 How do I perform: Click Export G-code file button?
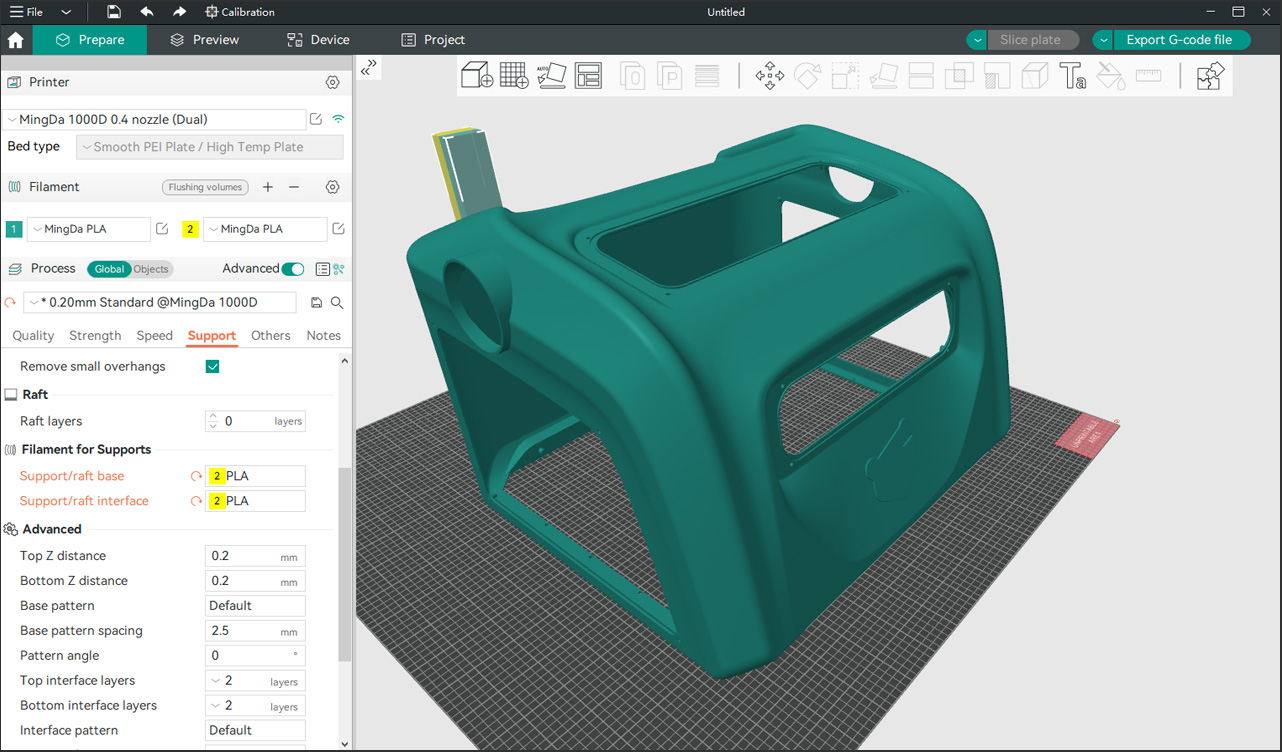1179,40
